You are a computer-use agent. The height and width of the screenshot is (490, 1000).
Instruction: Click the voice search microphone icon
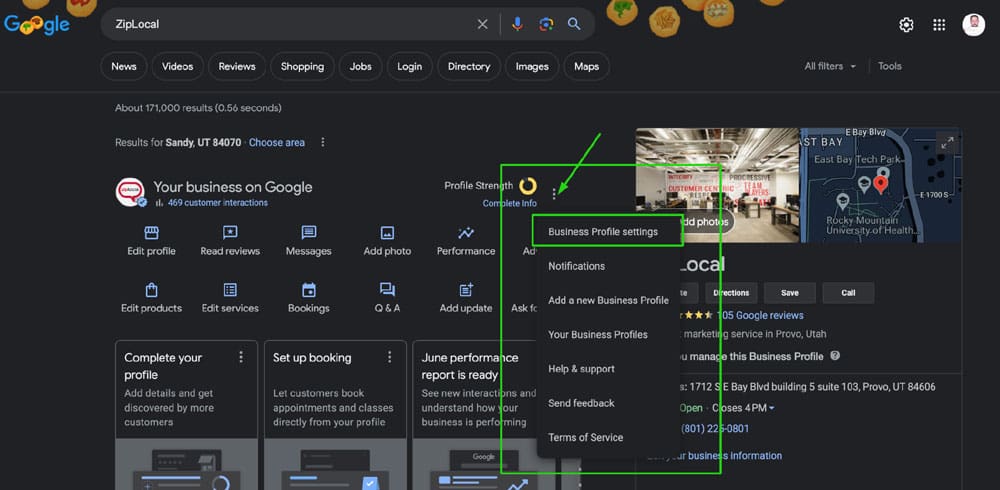(x=517, y=24)
